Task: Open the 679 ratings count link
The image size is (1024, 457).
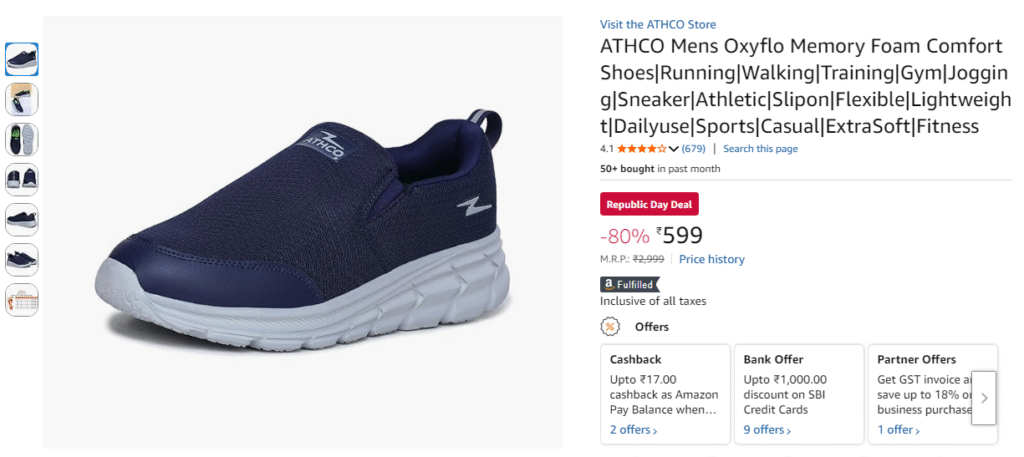Action: (694, 149)
